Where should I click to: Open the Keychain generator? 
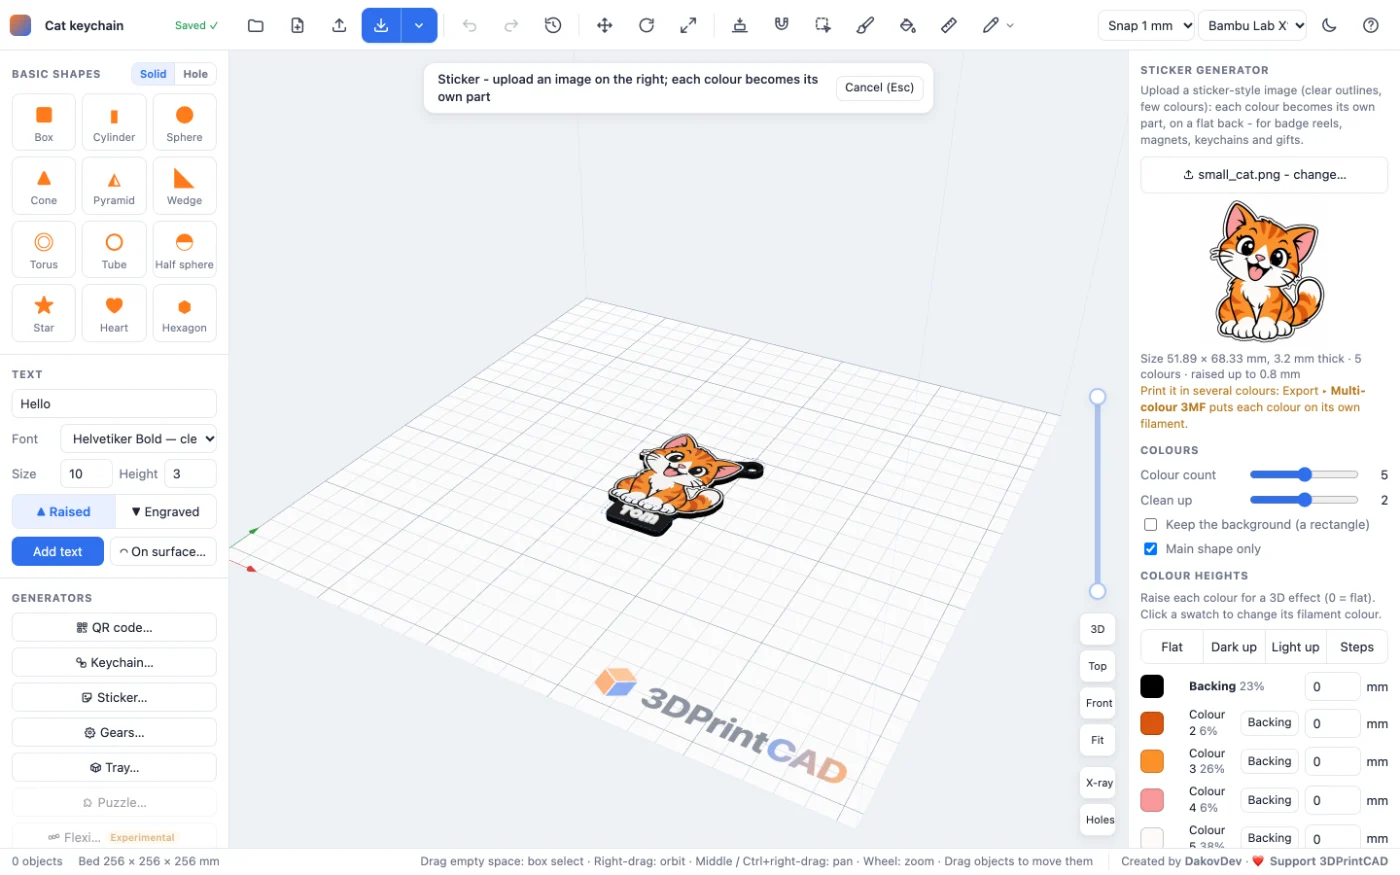pos(114,663)
